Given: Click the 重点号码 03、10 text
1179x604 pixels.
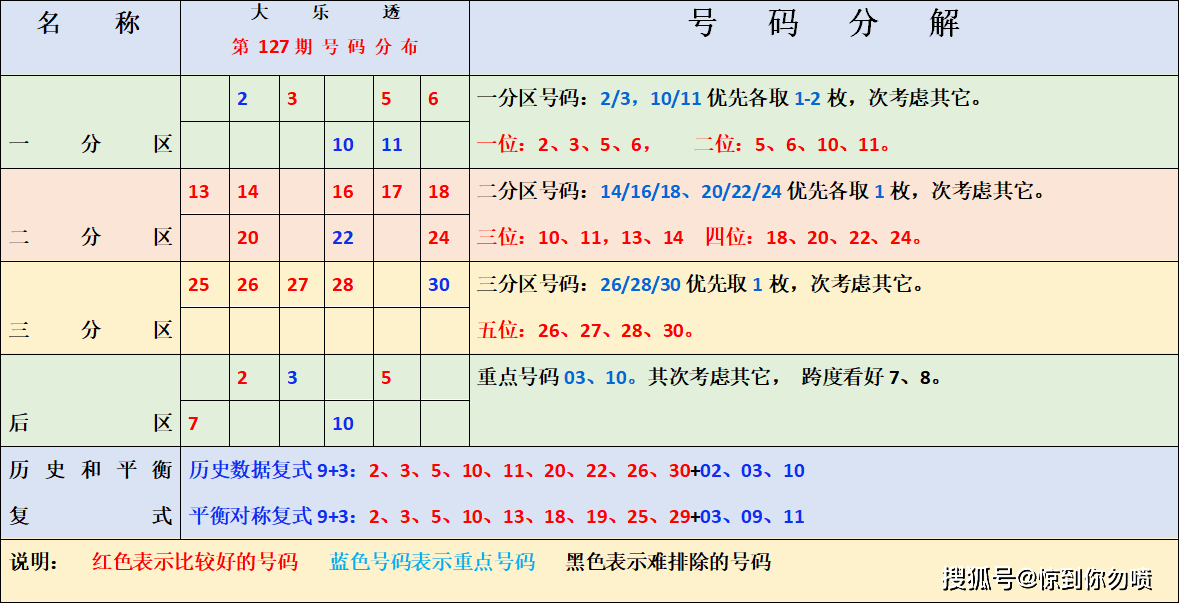Looking at the screenshot, I should click(x=557, y=377).
